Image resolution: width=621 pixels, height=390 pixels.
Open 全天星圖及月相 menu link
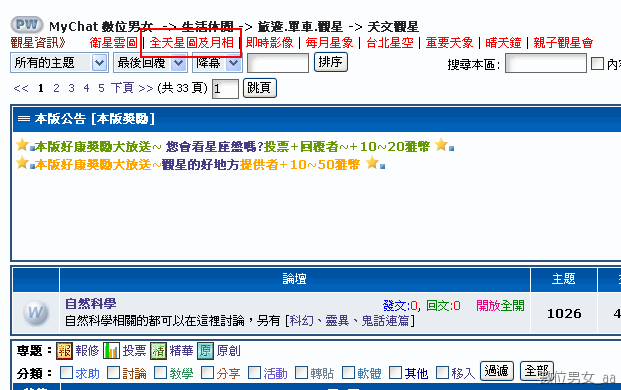[x=192, y=43]
